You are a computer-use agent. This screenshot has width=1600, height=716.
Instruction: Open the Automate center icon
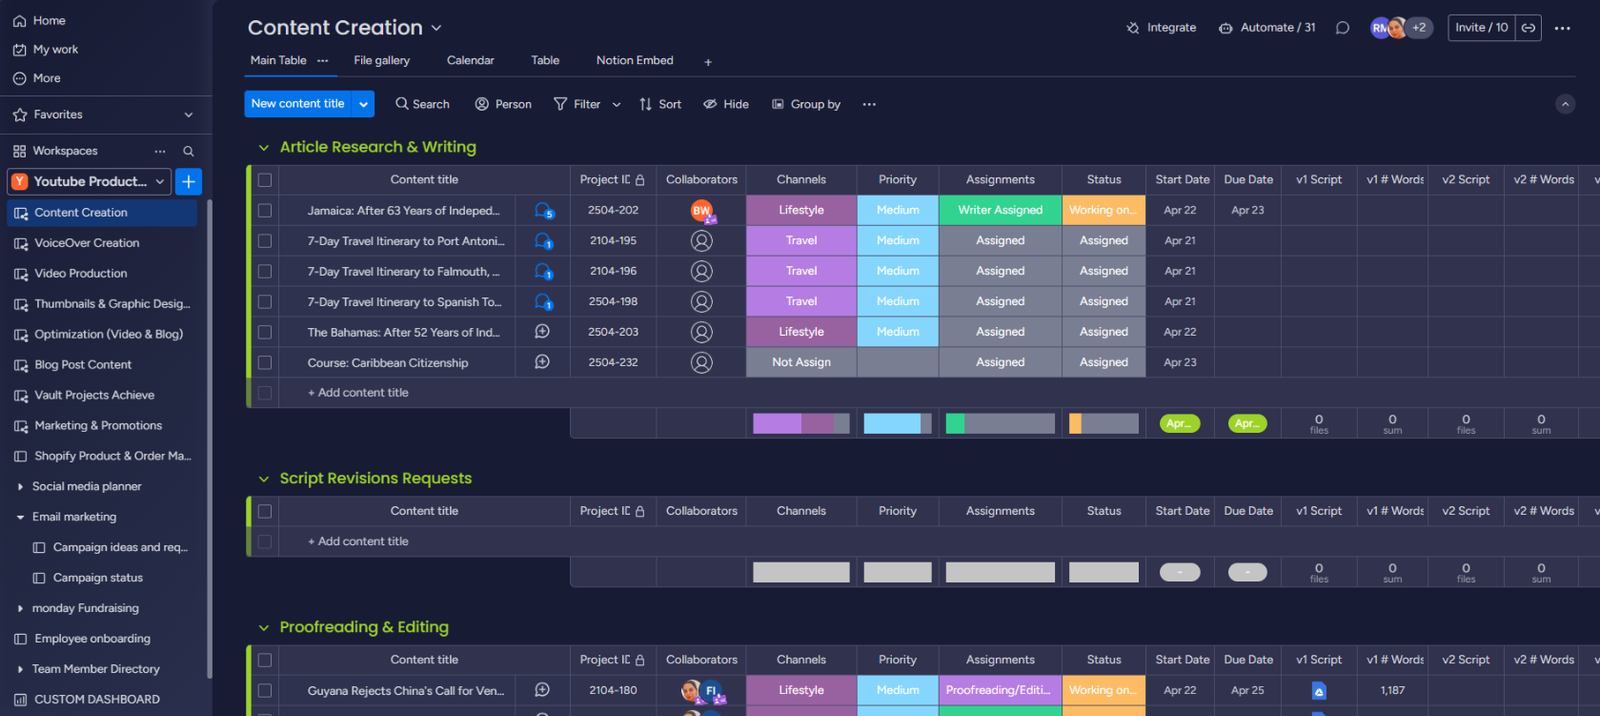[x=1225, y=28]
